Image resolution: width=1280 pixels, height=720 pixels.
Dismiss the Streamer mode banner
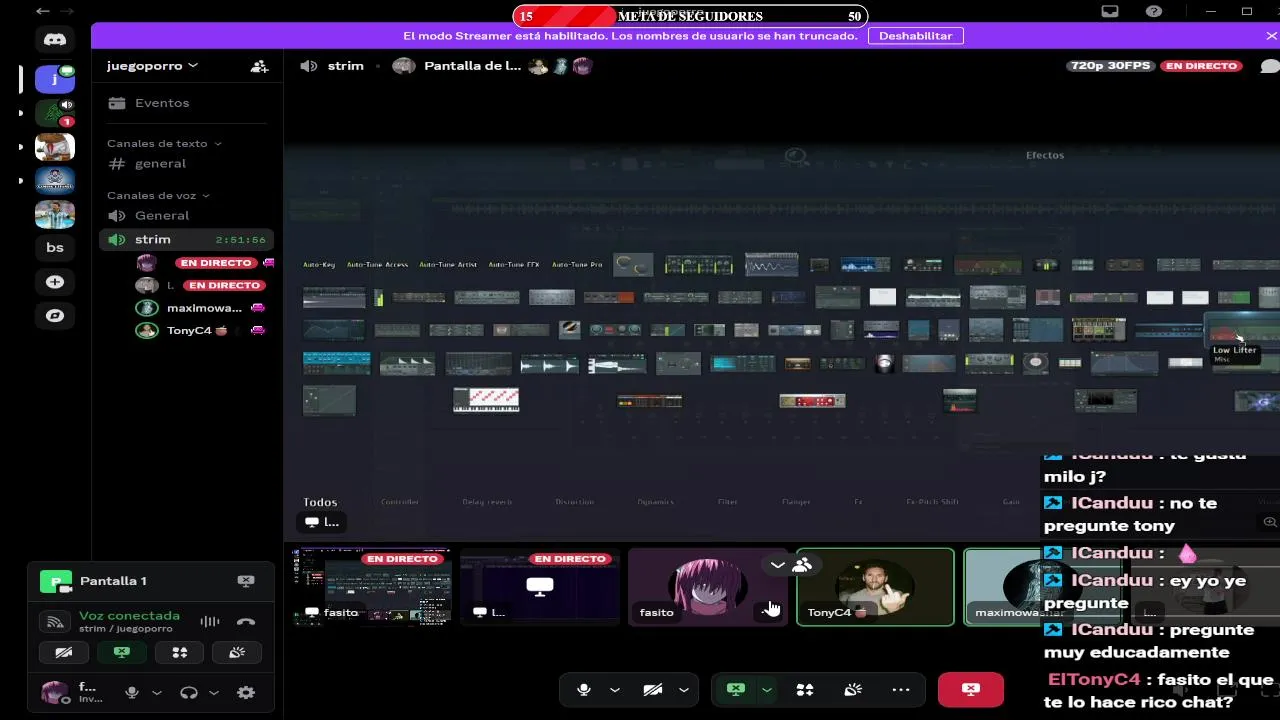click(1271, 36)
